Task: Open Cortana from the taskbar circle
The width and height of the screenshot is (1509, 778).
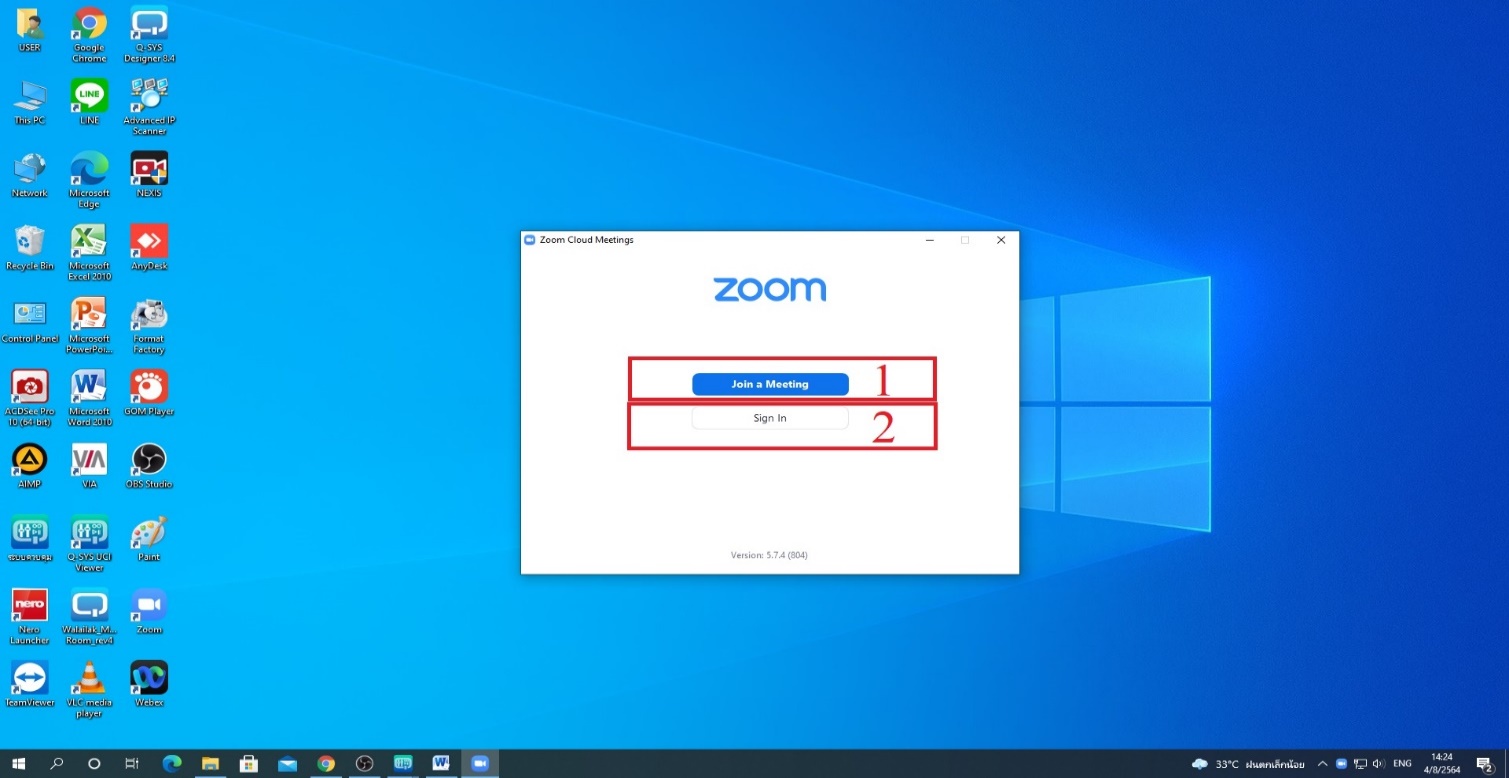Action: 94,764
